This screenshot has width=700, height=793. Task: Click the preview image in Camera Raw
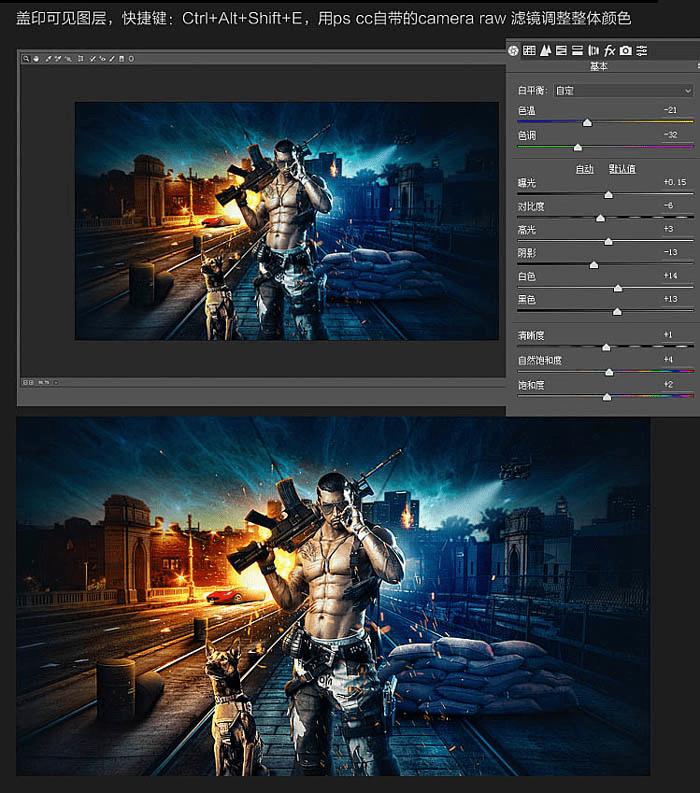pyautogui.click(x=287, y=221)
